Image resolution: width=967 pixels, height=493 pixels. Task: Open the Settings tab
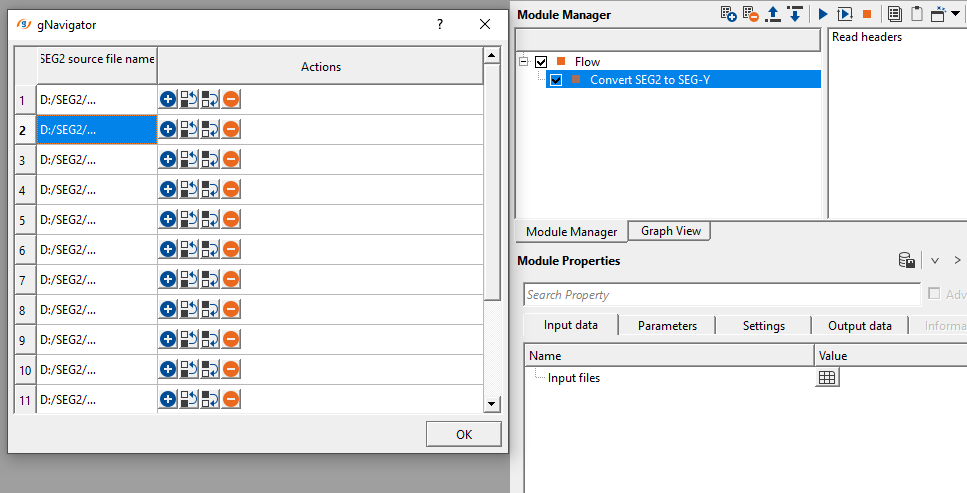(x=763, y=326)
